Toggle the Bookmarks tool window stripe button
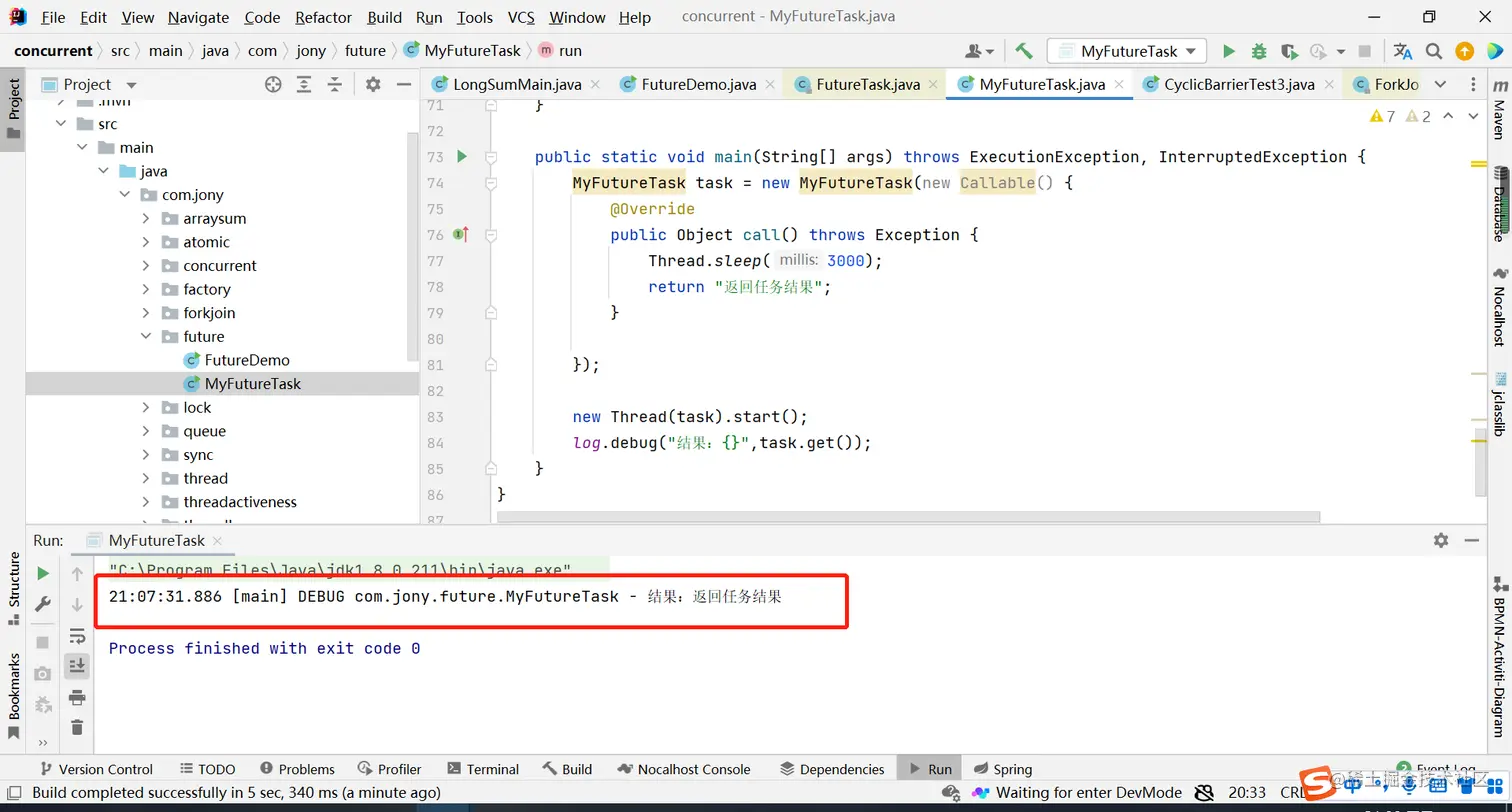 pos(14,695)
